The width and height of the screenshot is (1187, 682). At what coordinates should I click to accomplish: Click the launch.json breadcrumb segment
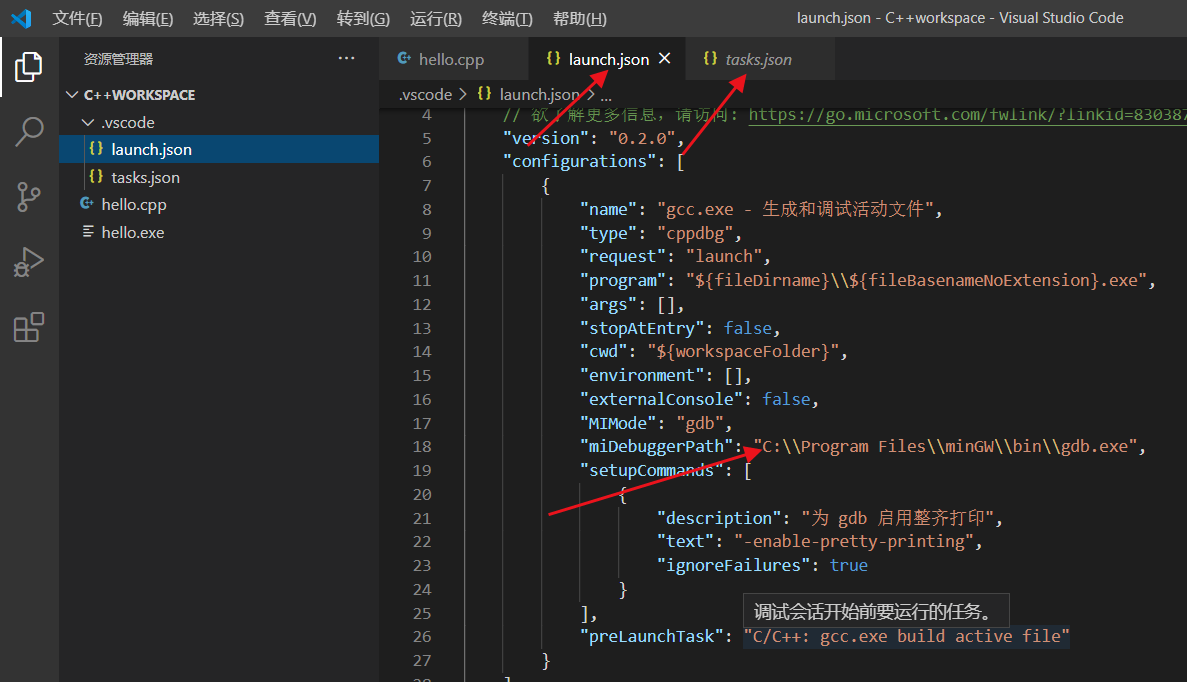(539, 94)
